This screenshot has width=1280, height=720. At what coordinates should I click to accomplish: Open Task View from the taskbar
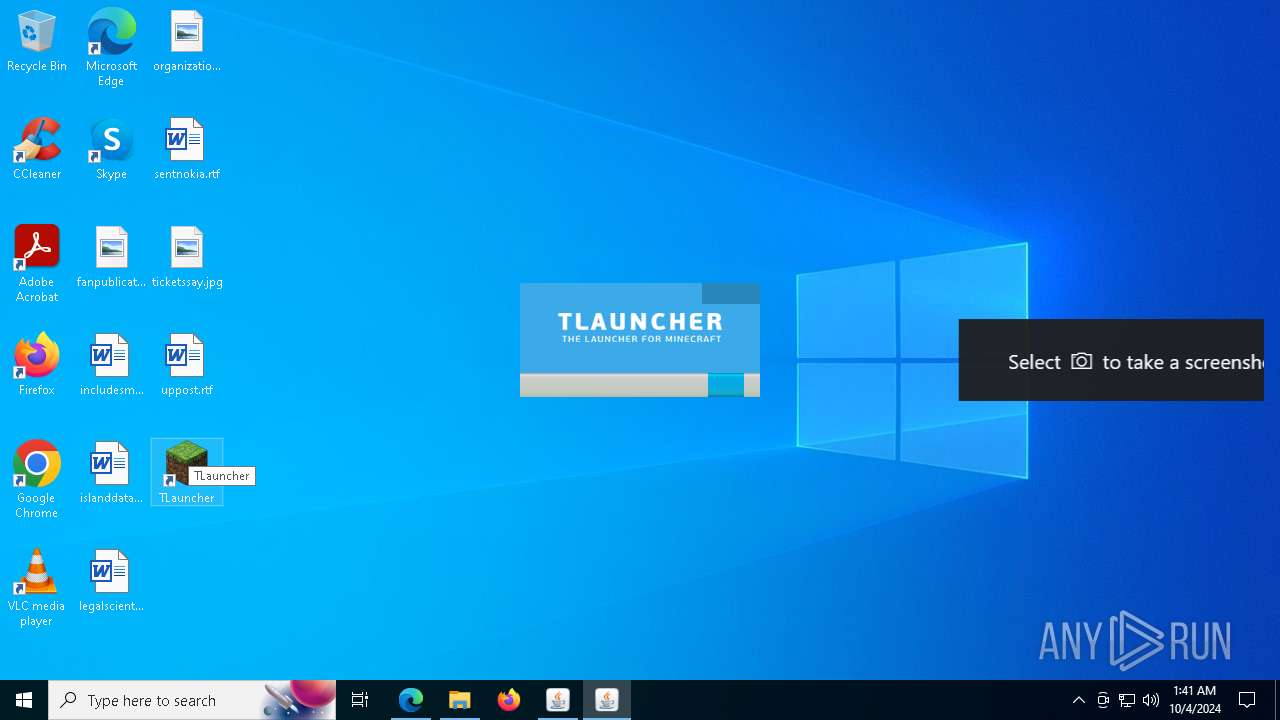(360, 700)
